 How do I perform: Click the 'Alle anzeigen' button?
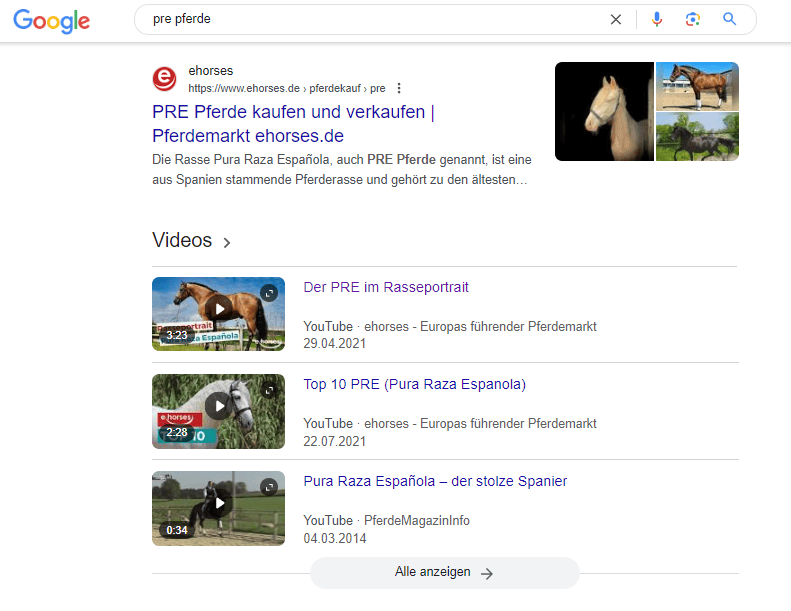click(444, 573)
